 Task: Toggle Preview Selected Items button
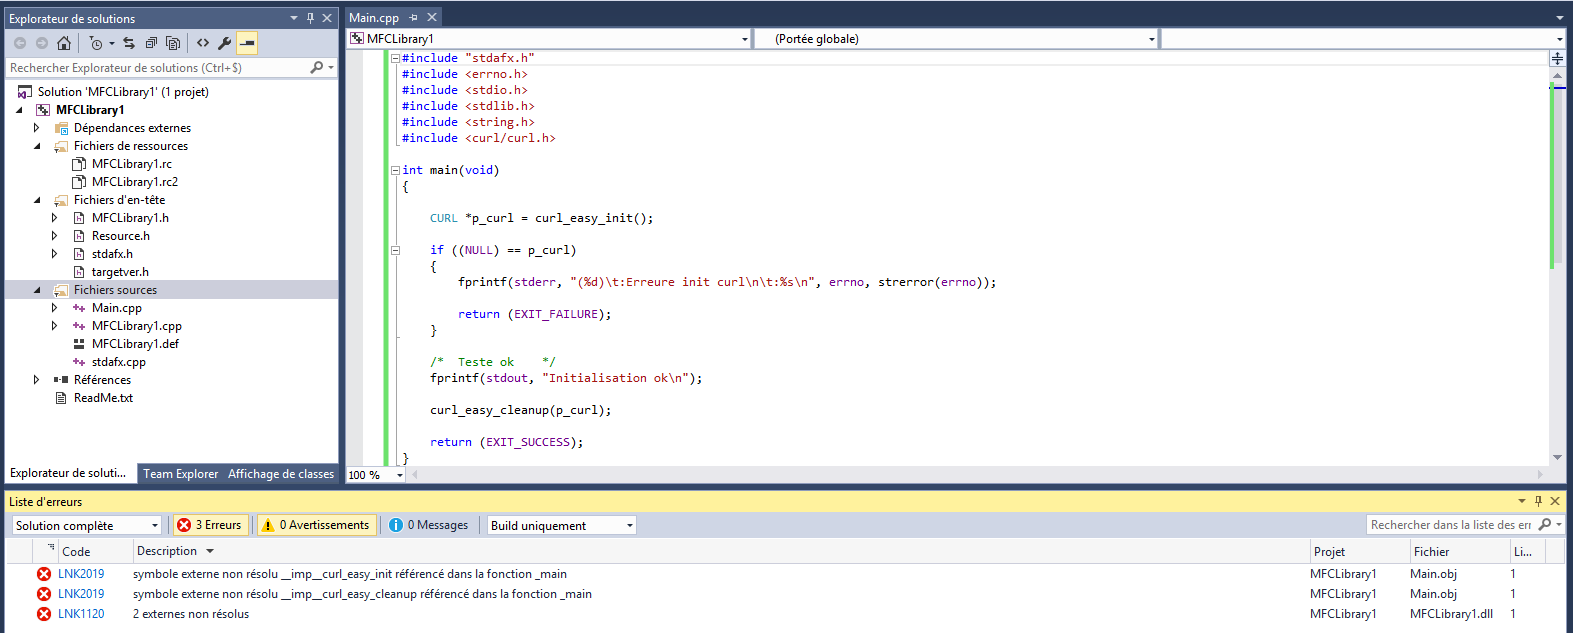(x=247, y=43)
